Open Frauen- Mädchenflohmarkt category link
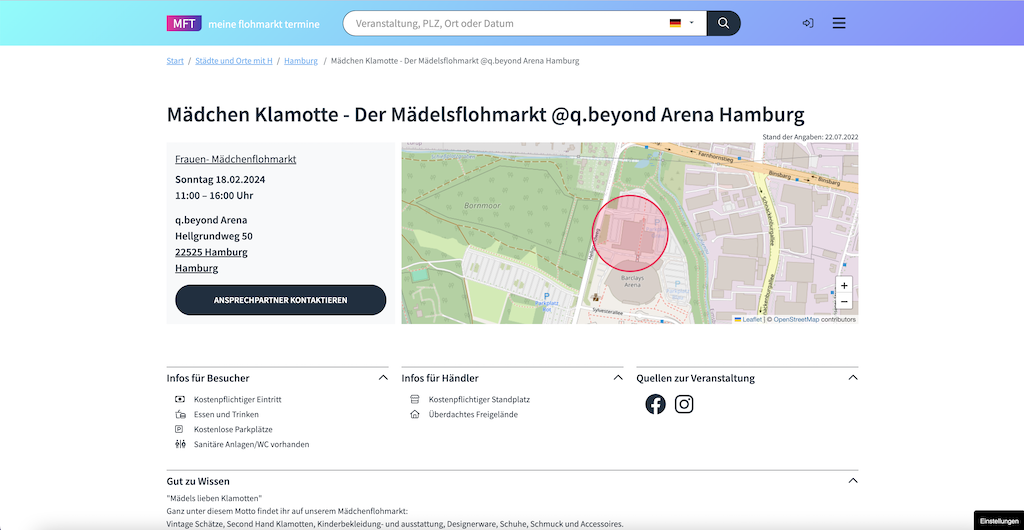The height and width of the screenshot is (530, 1024). tap(236, 159)
